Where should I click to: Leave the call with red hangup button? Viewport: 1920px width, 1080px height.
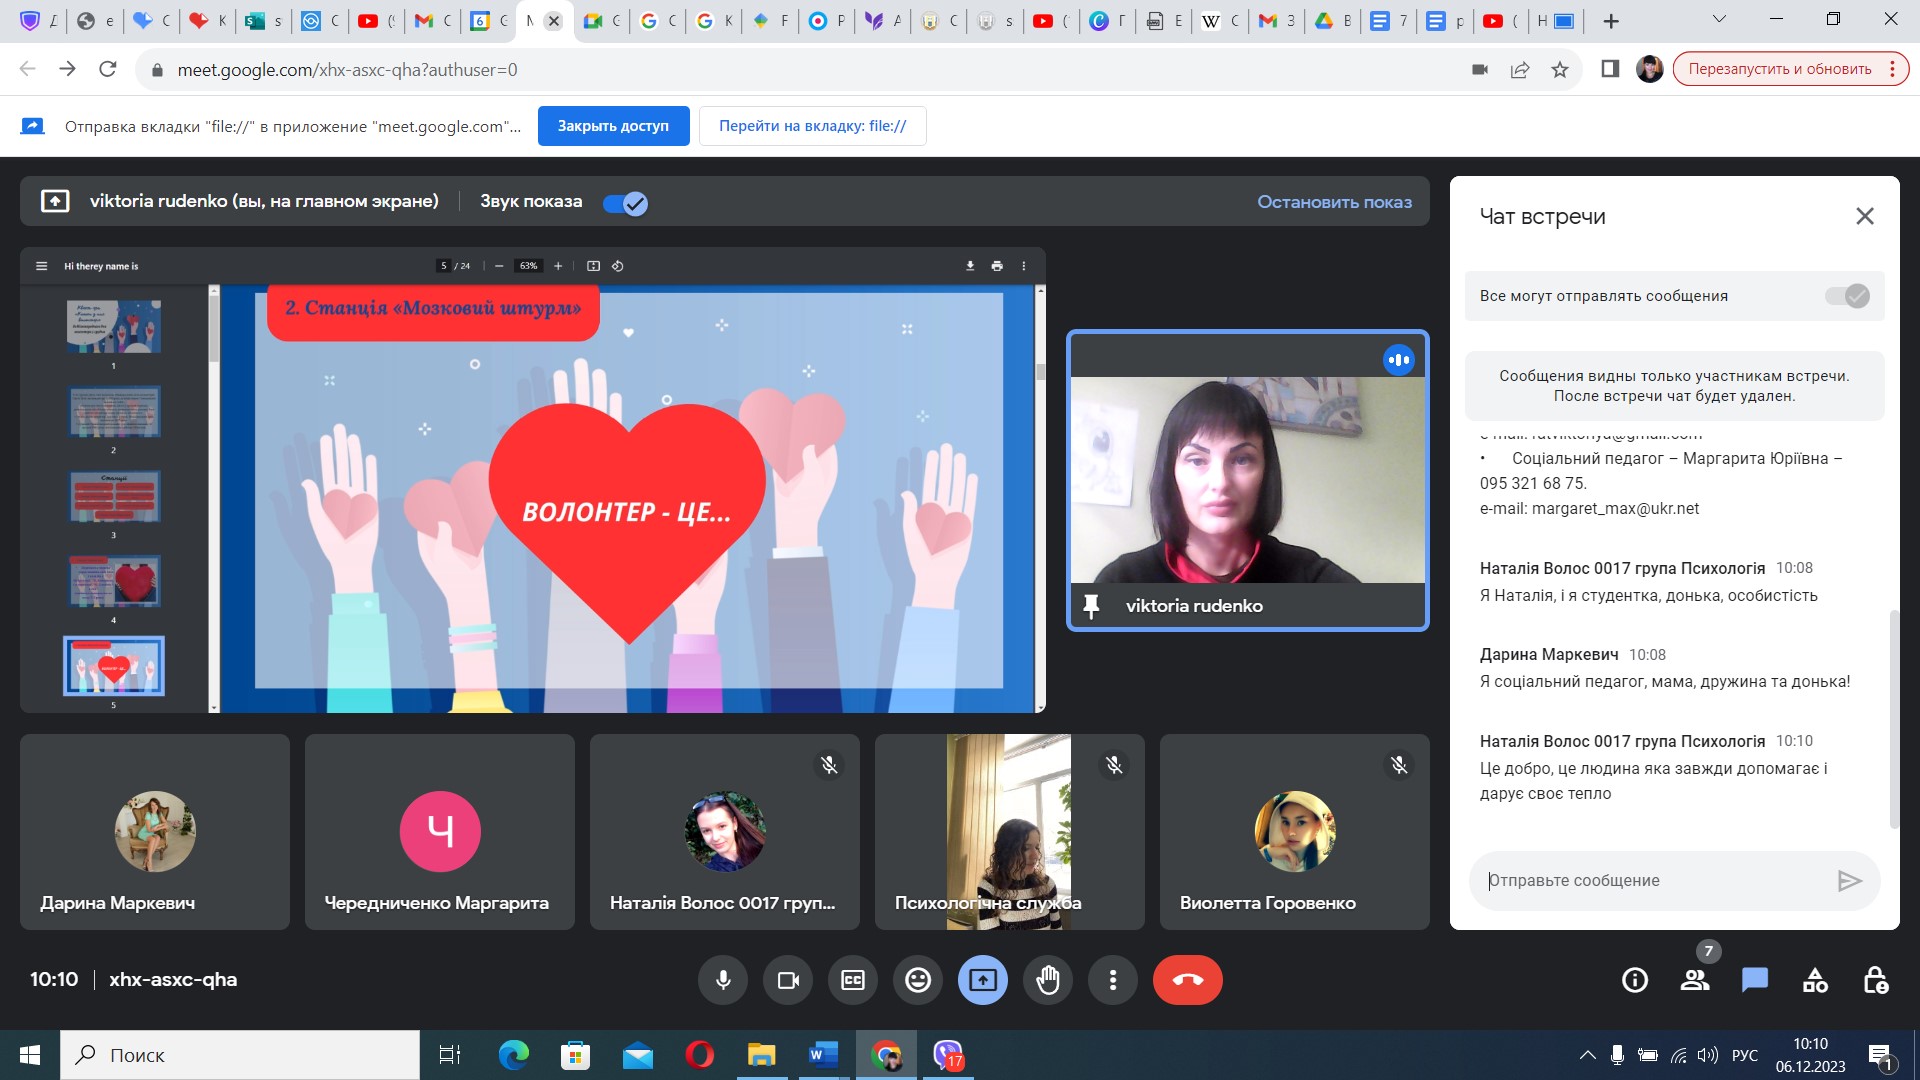click(1188, 980)
